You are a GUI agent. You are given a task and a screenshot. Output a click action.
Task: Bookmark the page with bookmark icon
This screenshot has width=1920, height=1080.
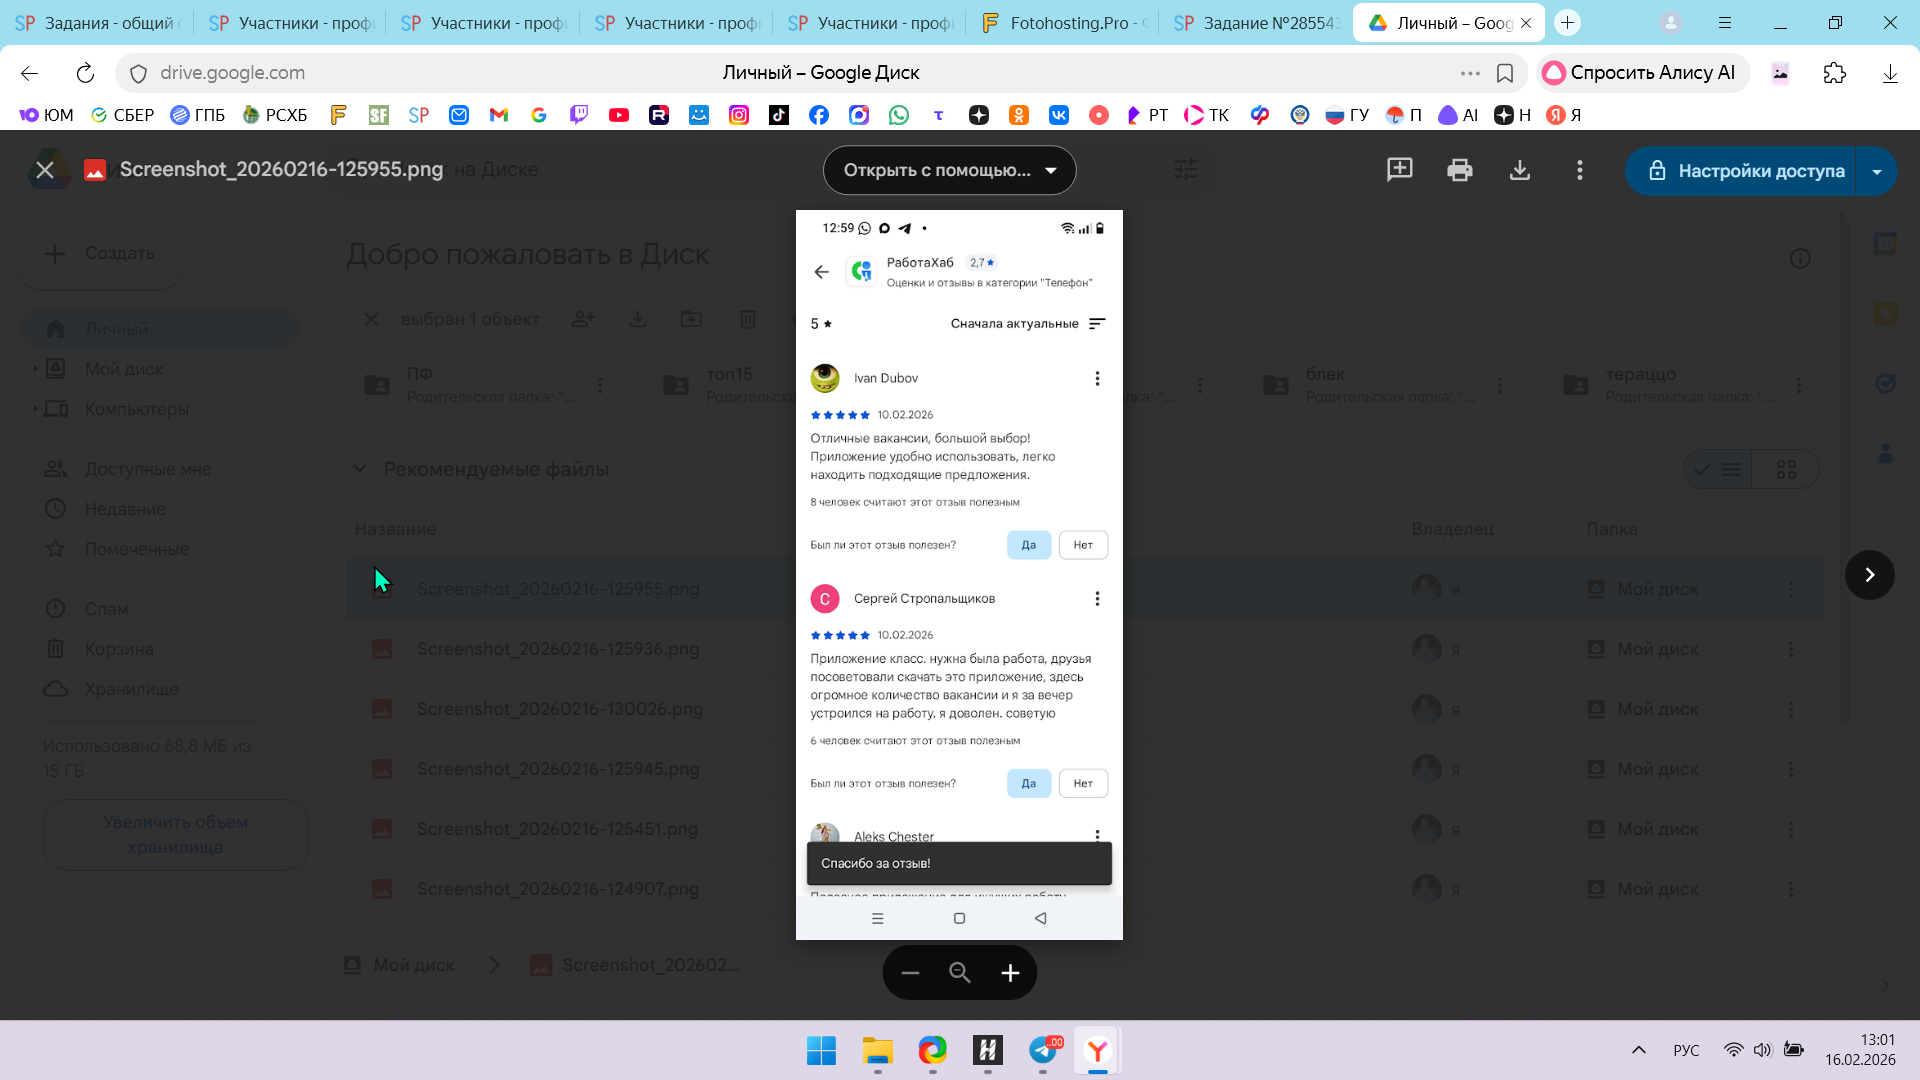coord(1504,73)
